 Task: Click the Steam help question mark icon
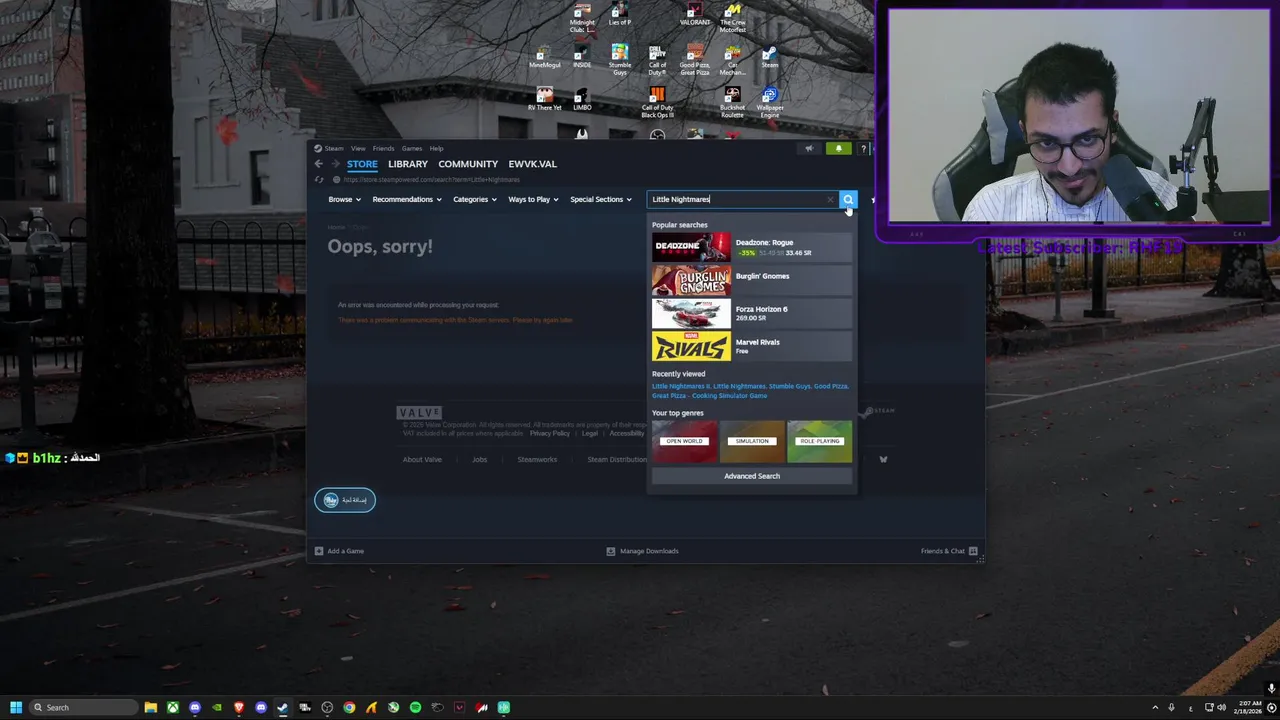click(863, 149)
